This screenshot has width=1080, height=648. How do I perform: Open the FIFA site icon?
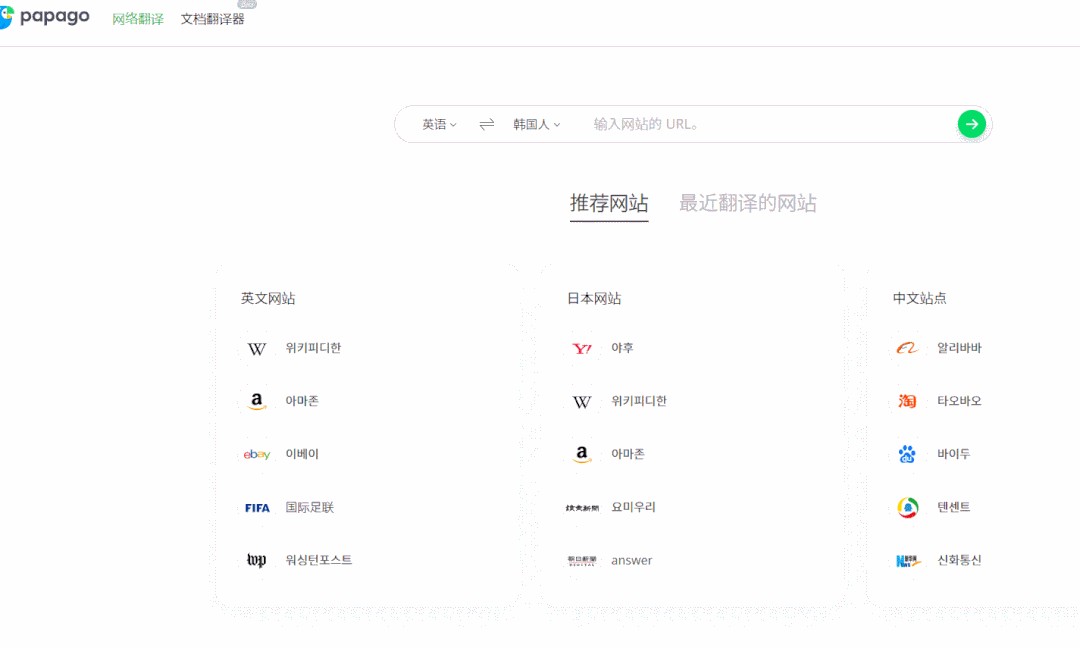(x=257, y=507)
